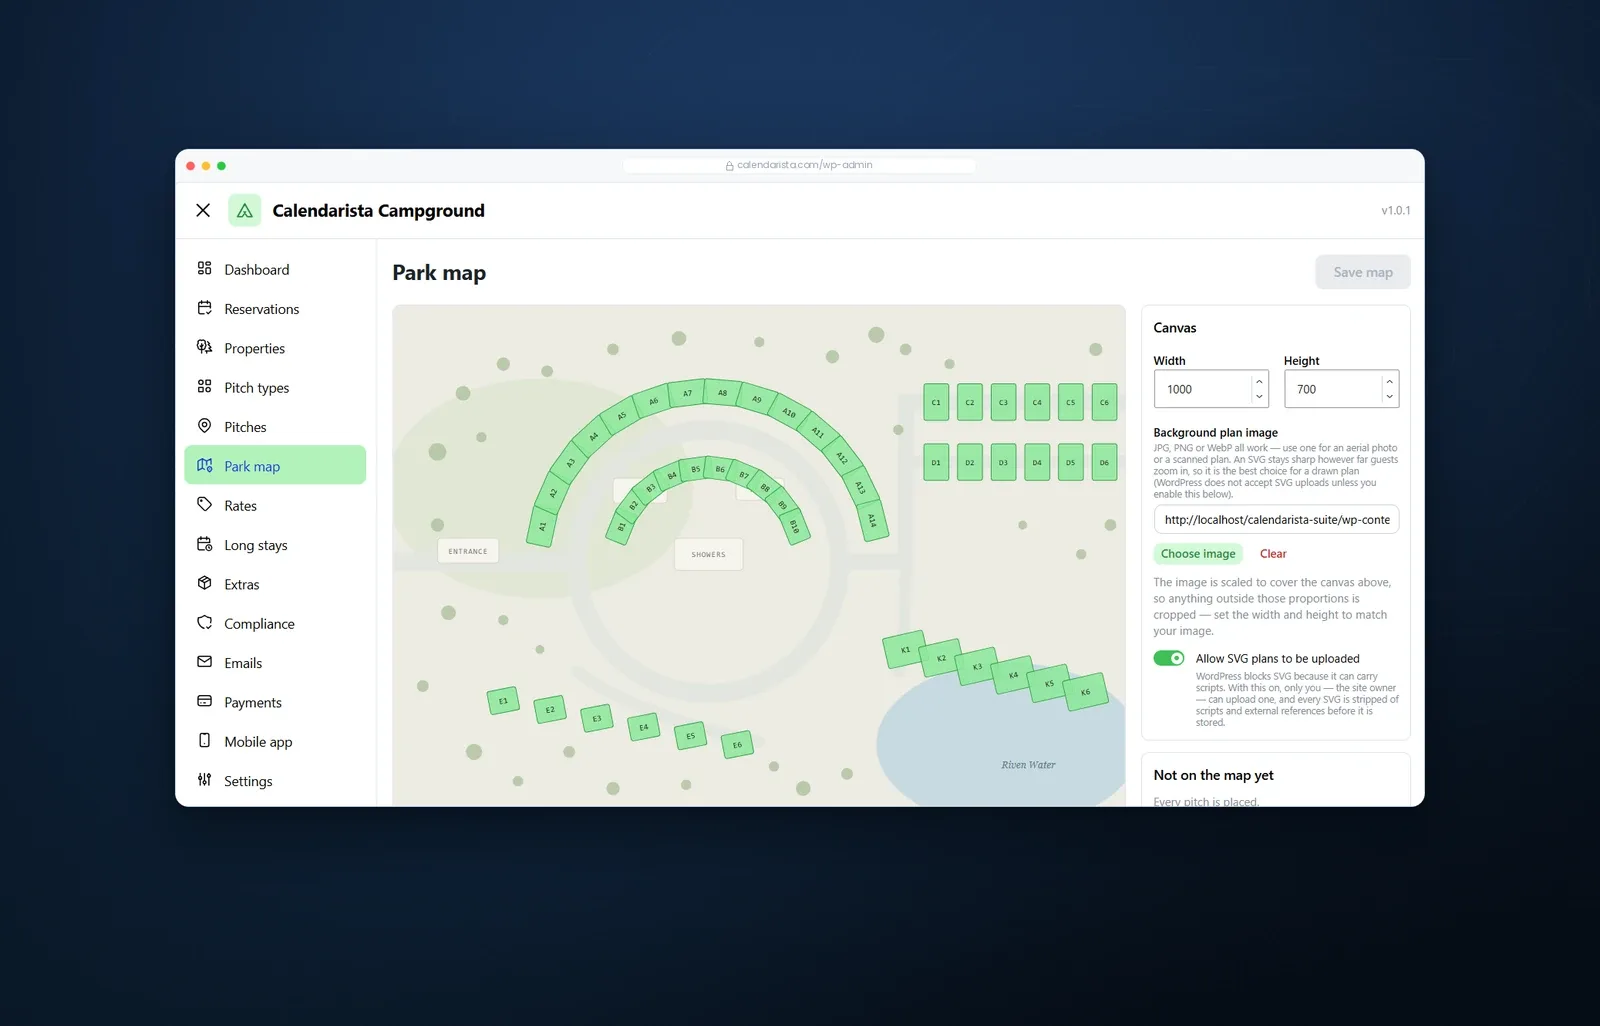
Task: Increase canvas Height with up arrow
Action: pyautogui.click(x=1389, y=381)
